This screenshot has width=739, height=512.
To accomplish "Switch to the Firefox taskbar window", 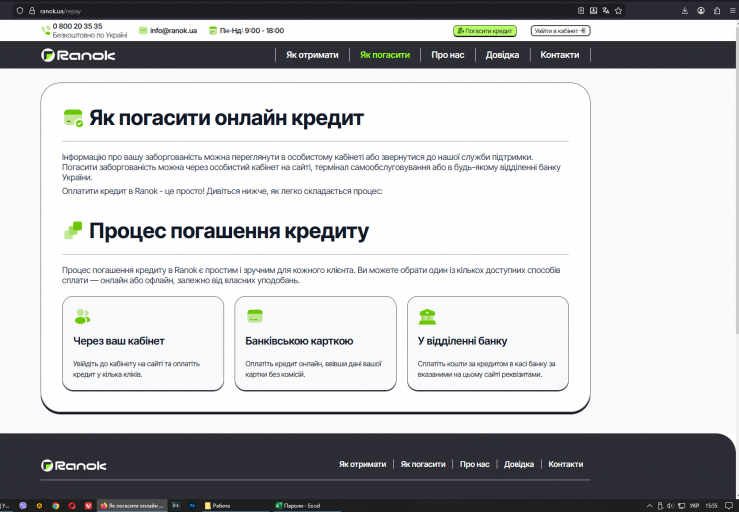I will [132, 505].
